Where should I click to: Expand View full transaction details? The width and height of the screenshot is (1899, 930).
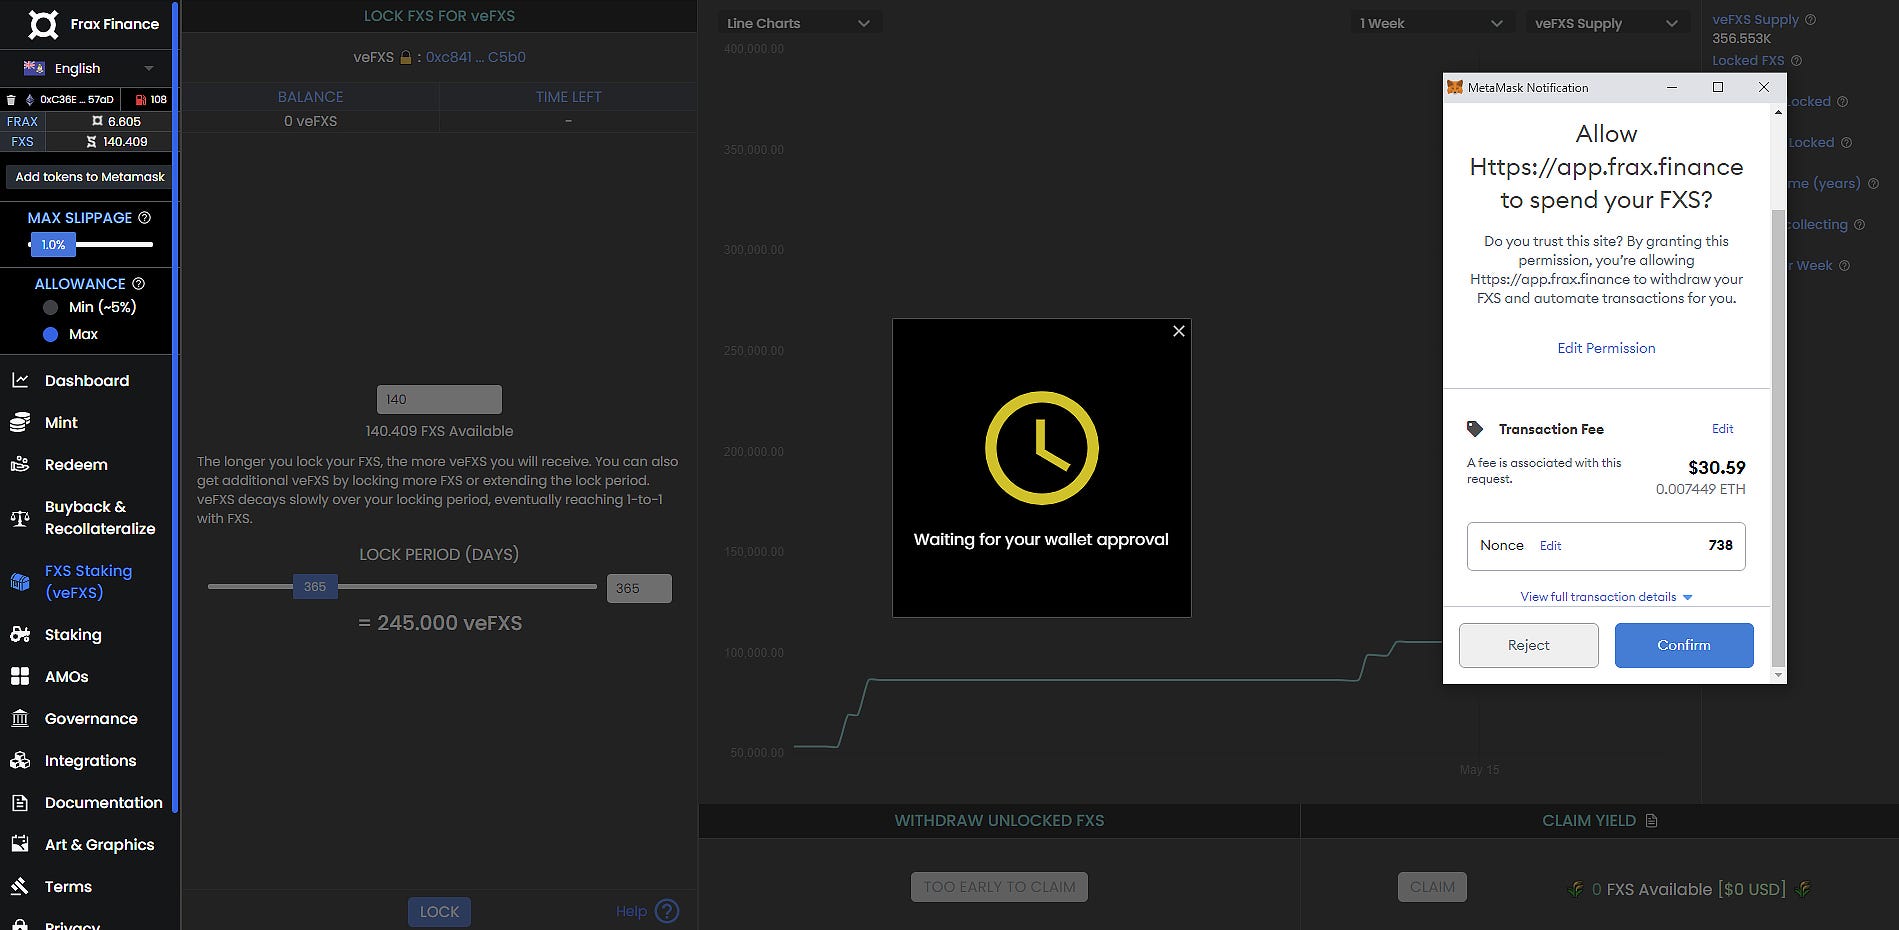tap(1606, 596)
